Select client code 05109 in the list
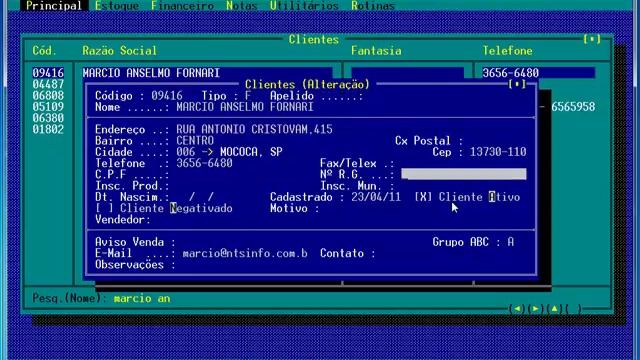This screenshot has width=640, height=360. [48, 107]
